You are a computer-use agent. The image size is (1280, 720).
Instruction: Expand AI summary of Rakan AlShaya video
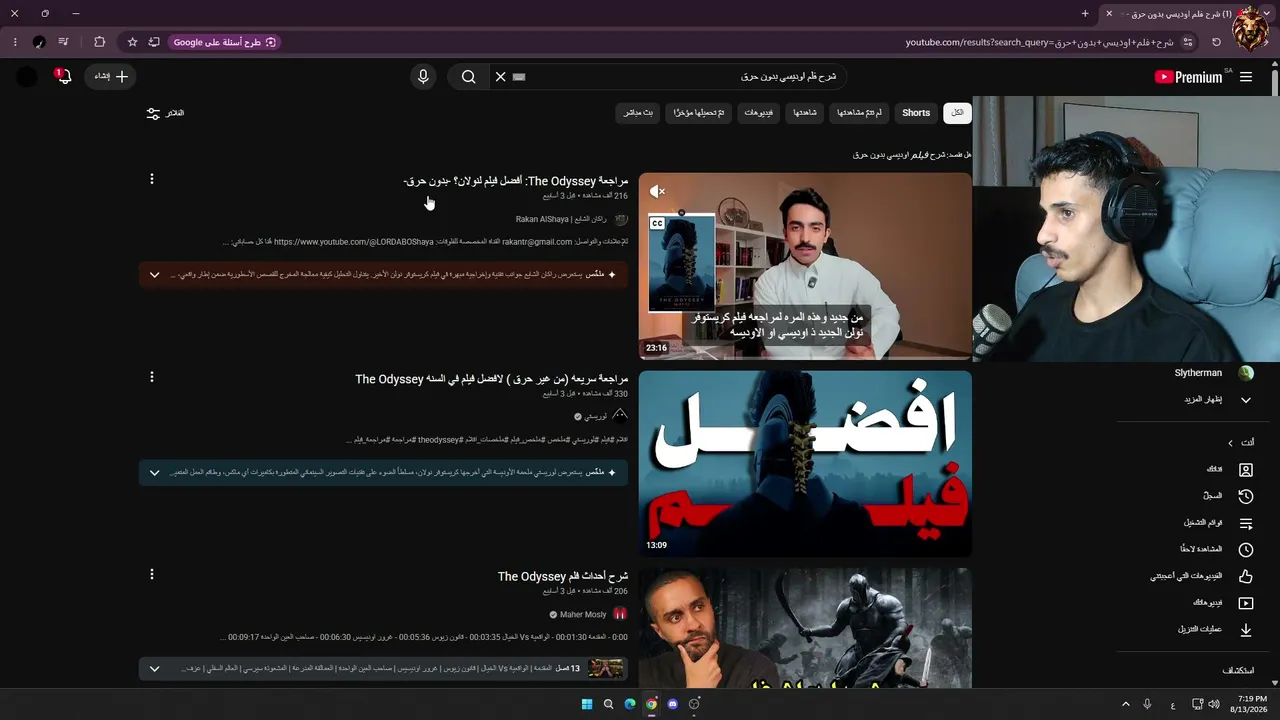(x=154, y=275)
